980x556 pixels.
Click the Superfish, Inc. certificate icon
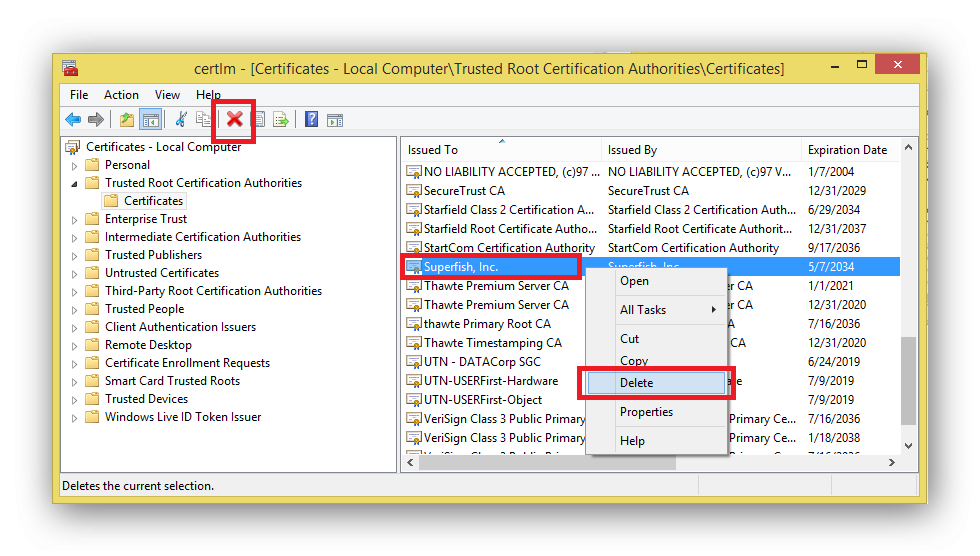[x=414, y=267]
